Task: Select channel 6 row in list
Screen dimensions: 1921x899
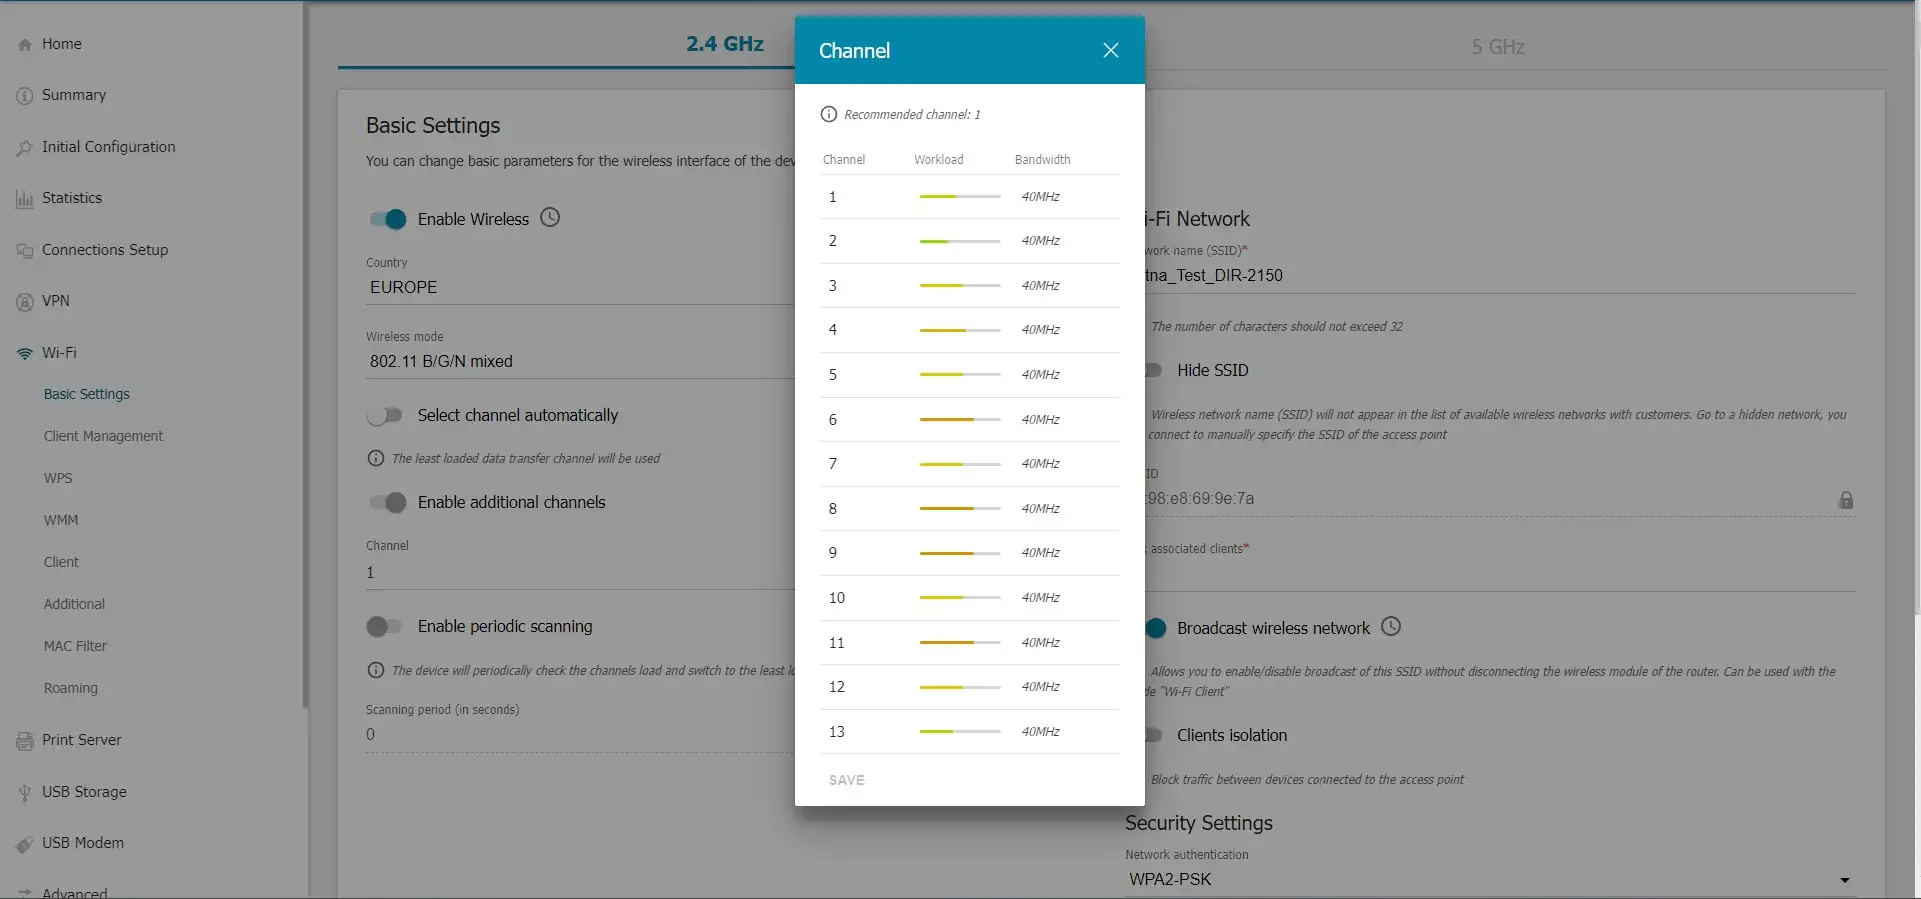Action: [x=968, y=420]
